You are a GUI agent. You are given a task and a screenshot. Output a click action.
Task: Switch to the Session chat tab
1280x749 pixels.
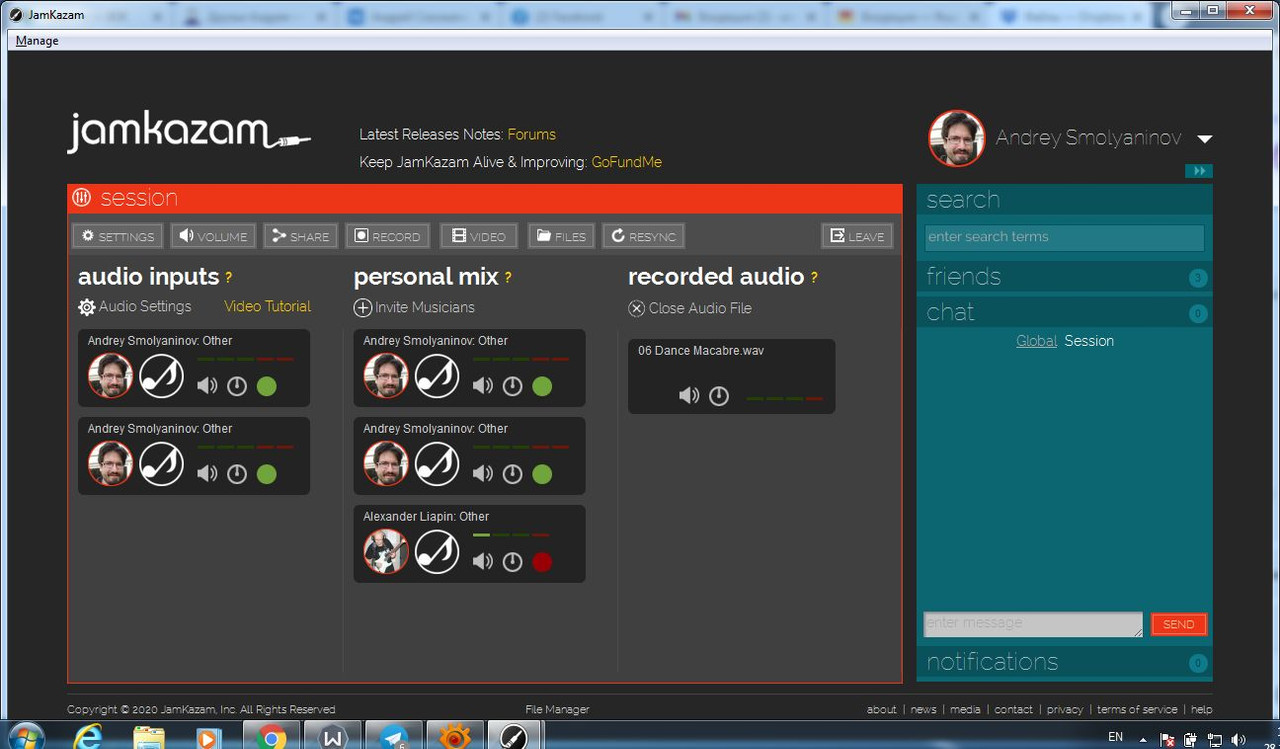(1089, 341)
